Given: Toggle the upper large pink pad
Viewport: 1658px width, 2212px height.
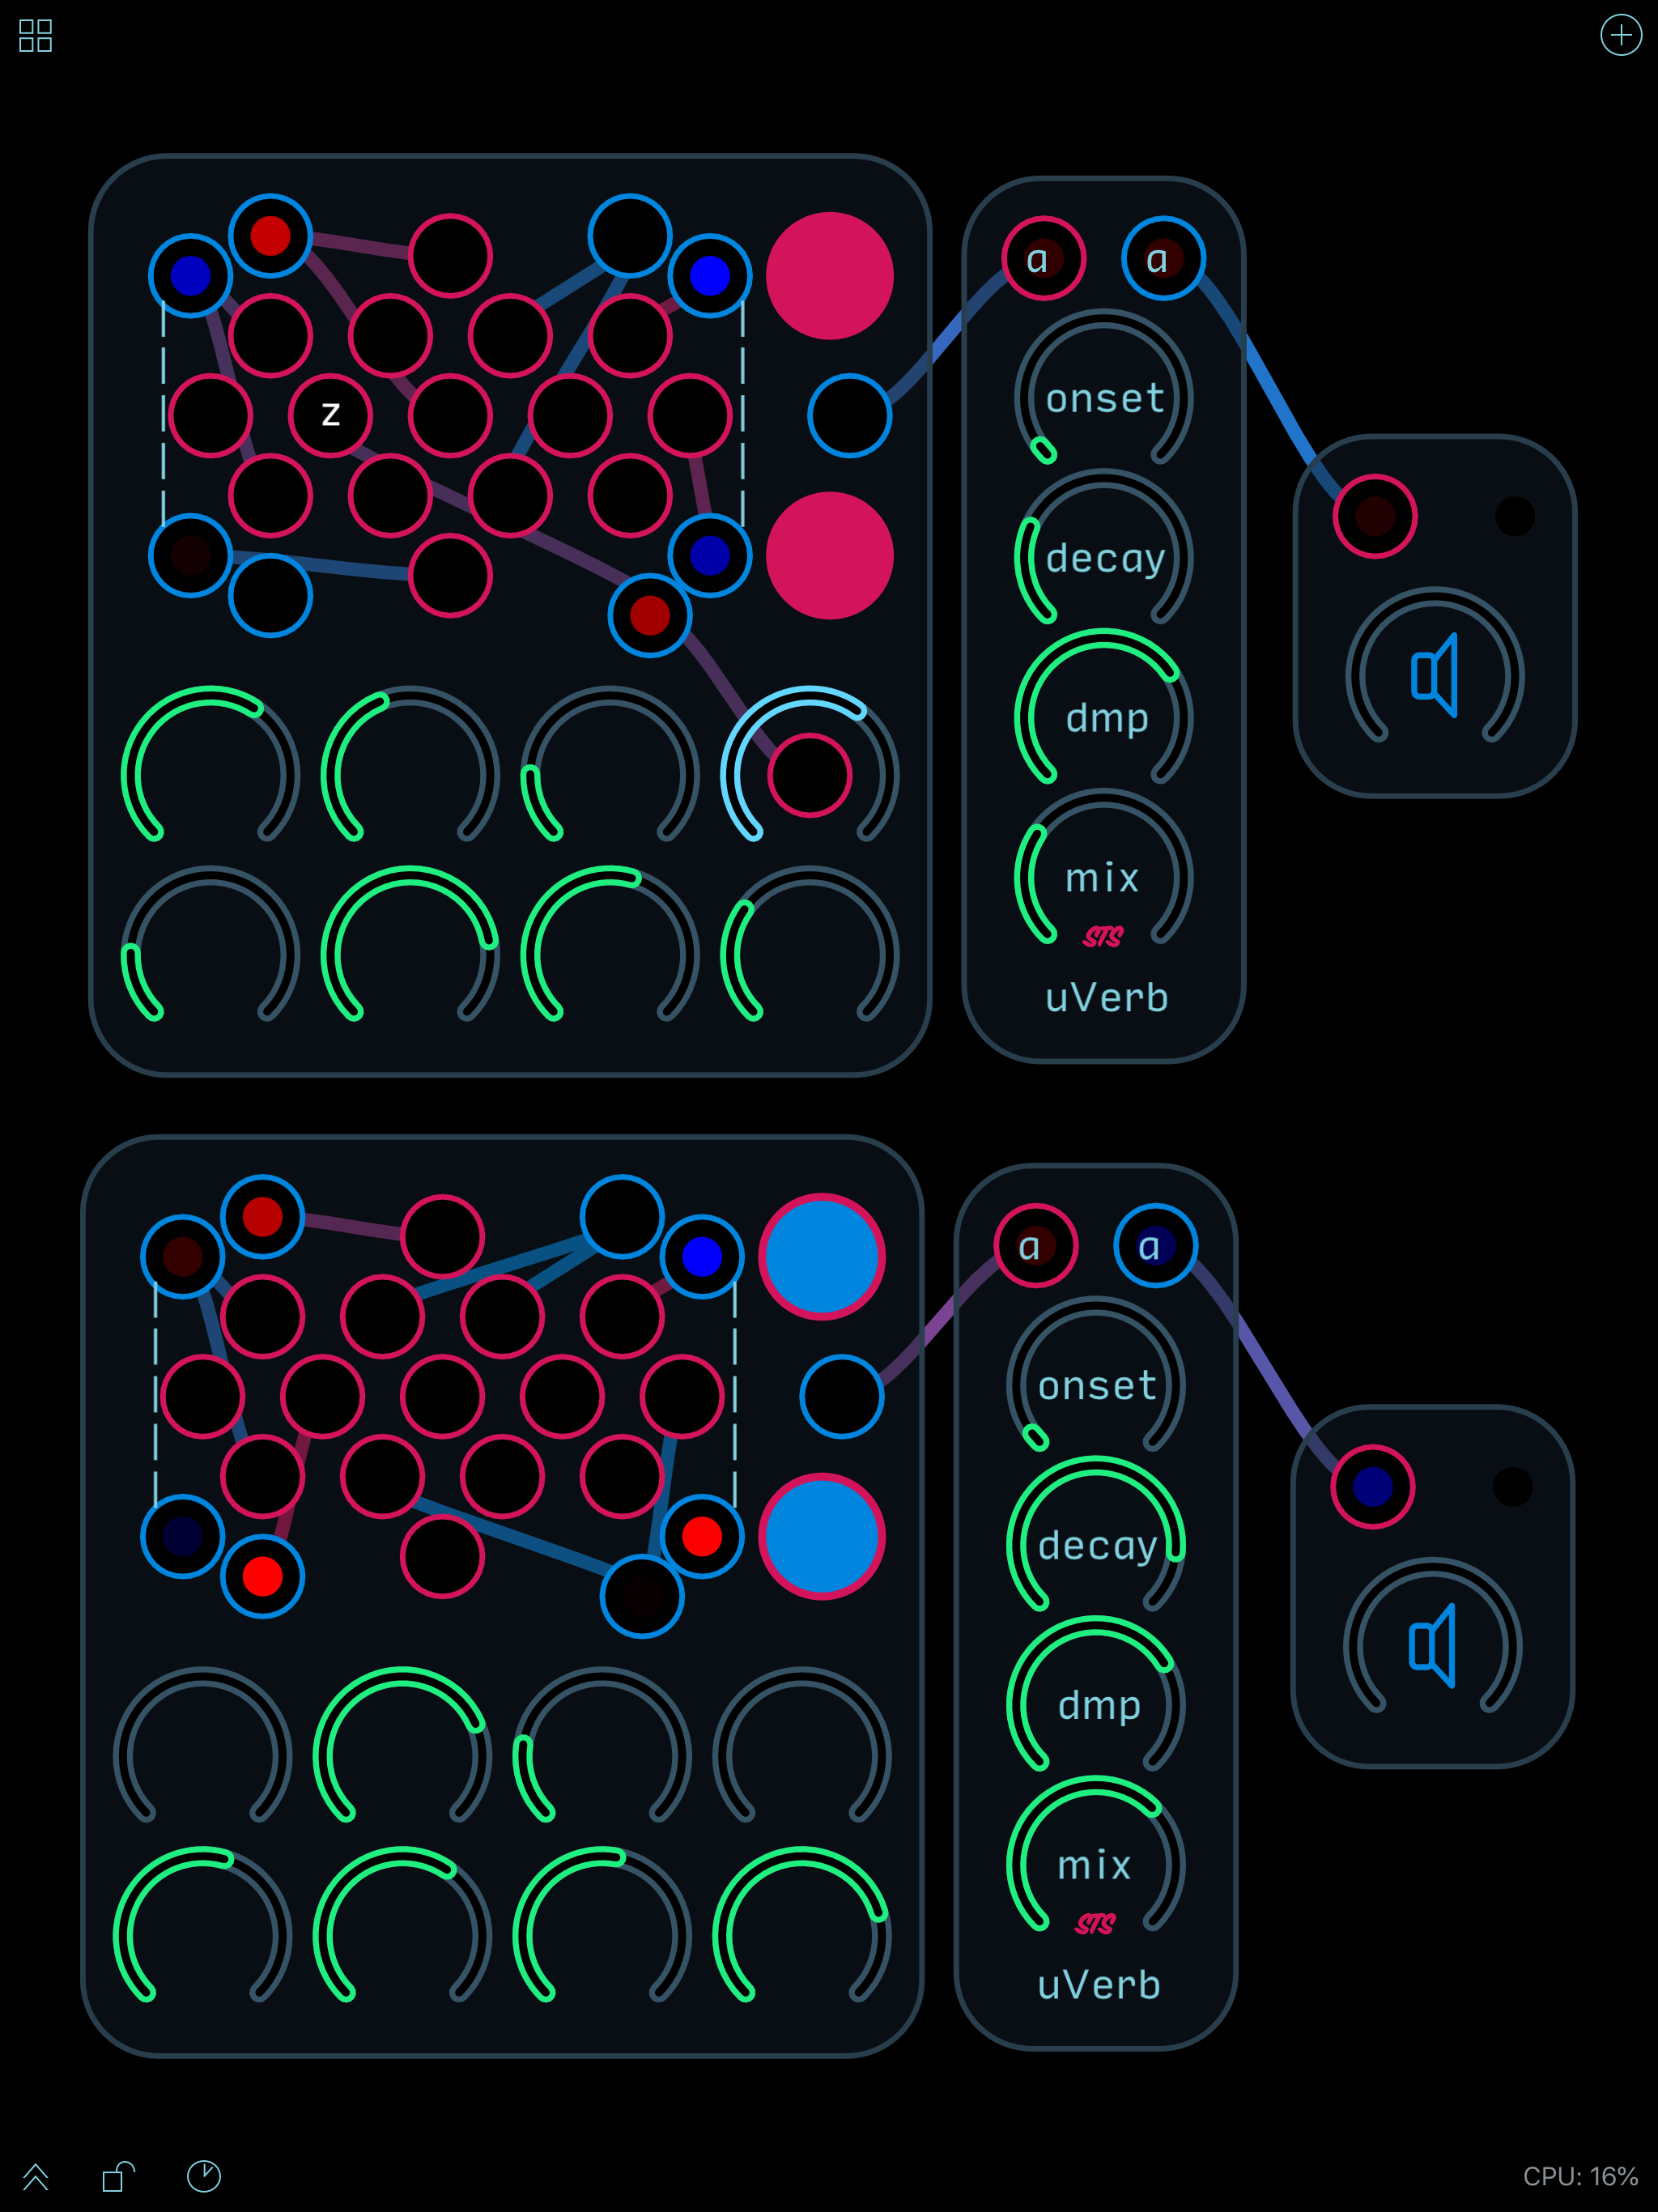Looking at the screenshot, I should (x=829, y=276).
